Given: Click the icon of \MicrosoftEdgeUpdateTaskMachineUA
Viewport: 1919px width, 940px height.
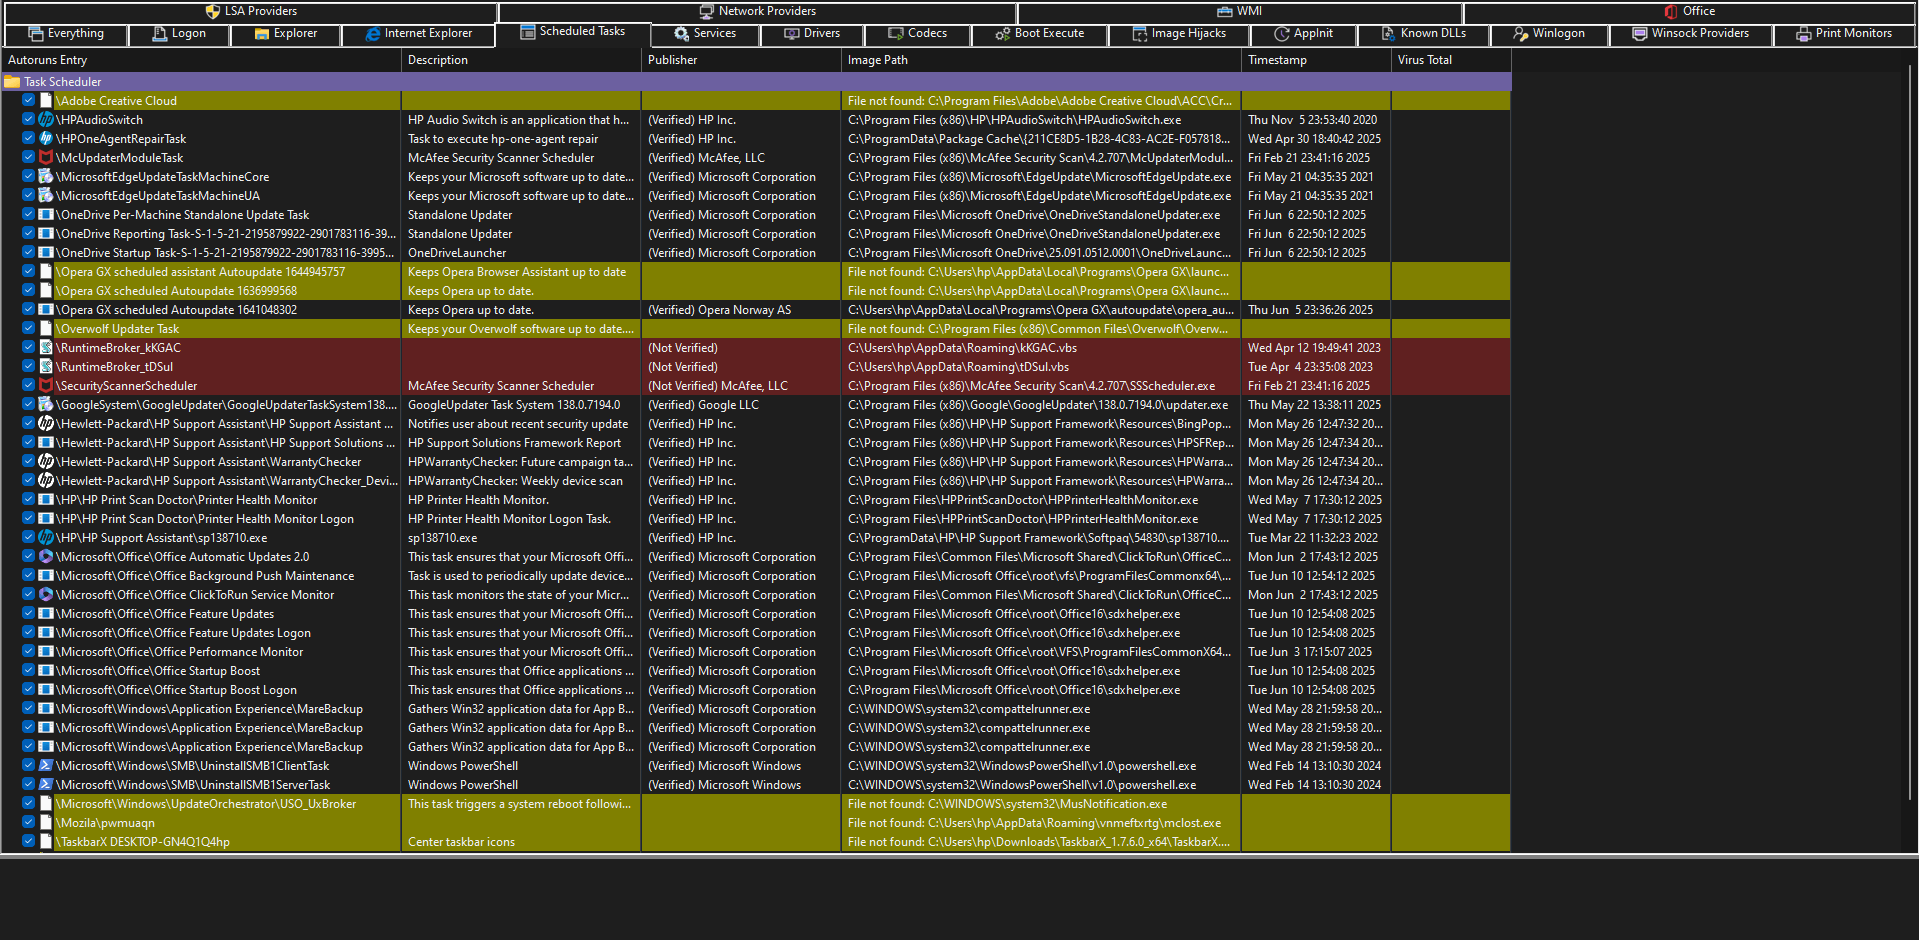Looking at the screenshot, I should pyautogui.click(x=46, y=196).
